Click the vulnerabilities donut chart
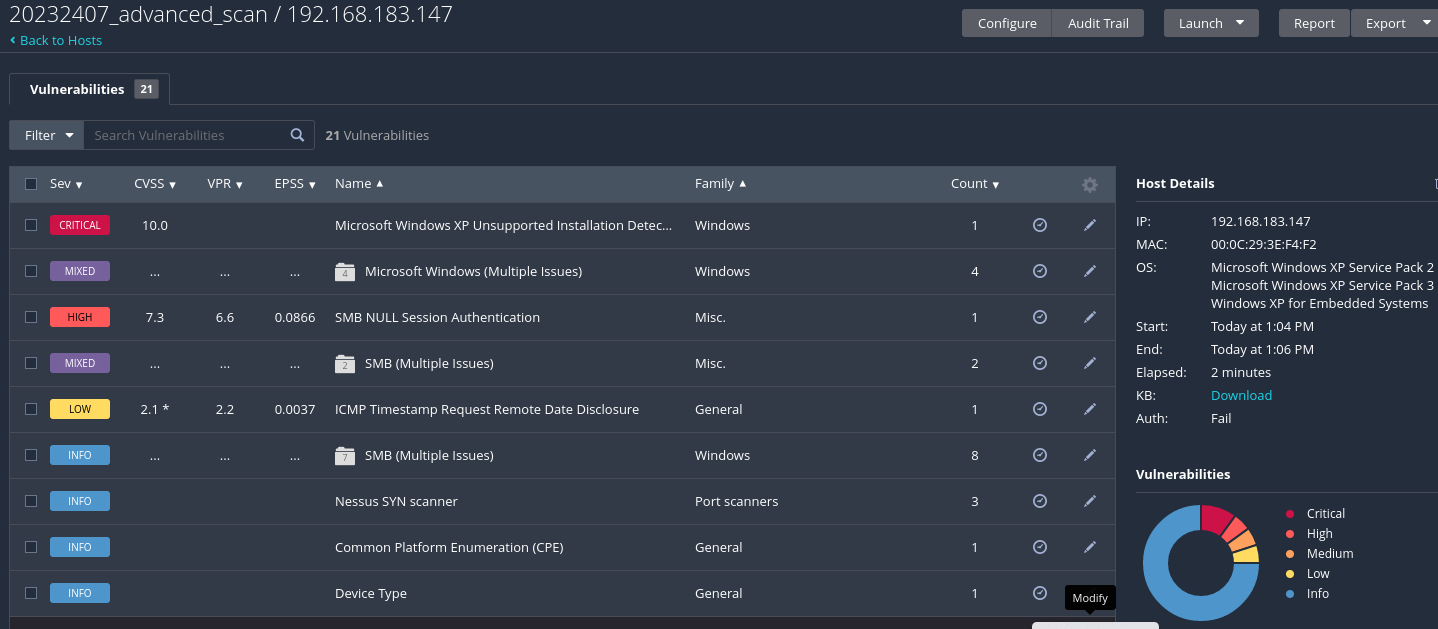This screenshot has height=629, width=1438. coord(1200,563)
